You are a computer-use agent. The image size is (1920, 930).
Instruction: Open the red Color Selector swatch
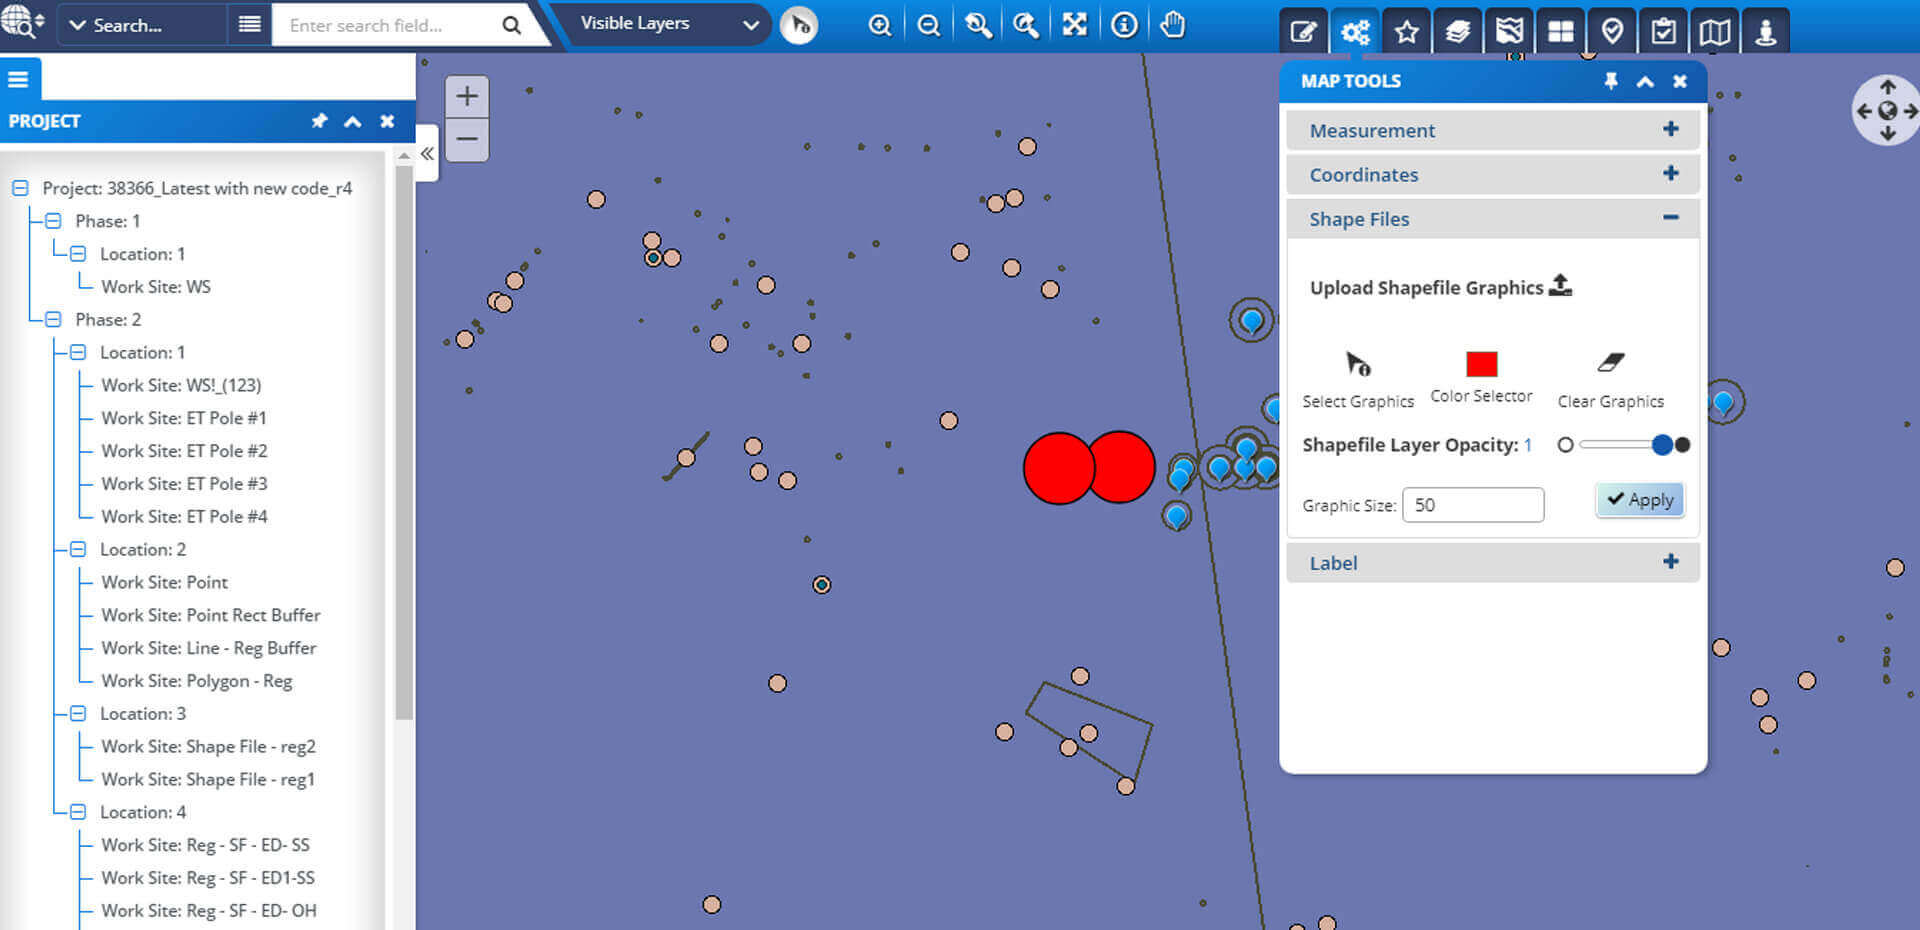click(x=1481, y=364)
